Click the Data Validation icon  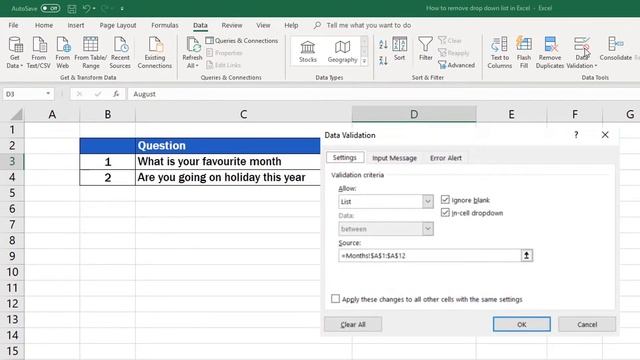(x=582, y=44)
